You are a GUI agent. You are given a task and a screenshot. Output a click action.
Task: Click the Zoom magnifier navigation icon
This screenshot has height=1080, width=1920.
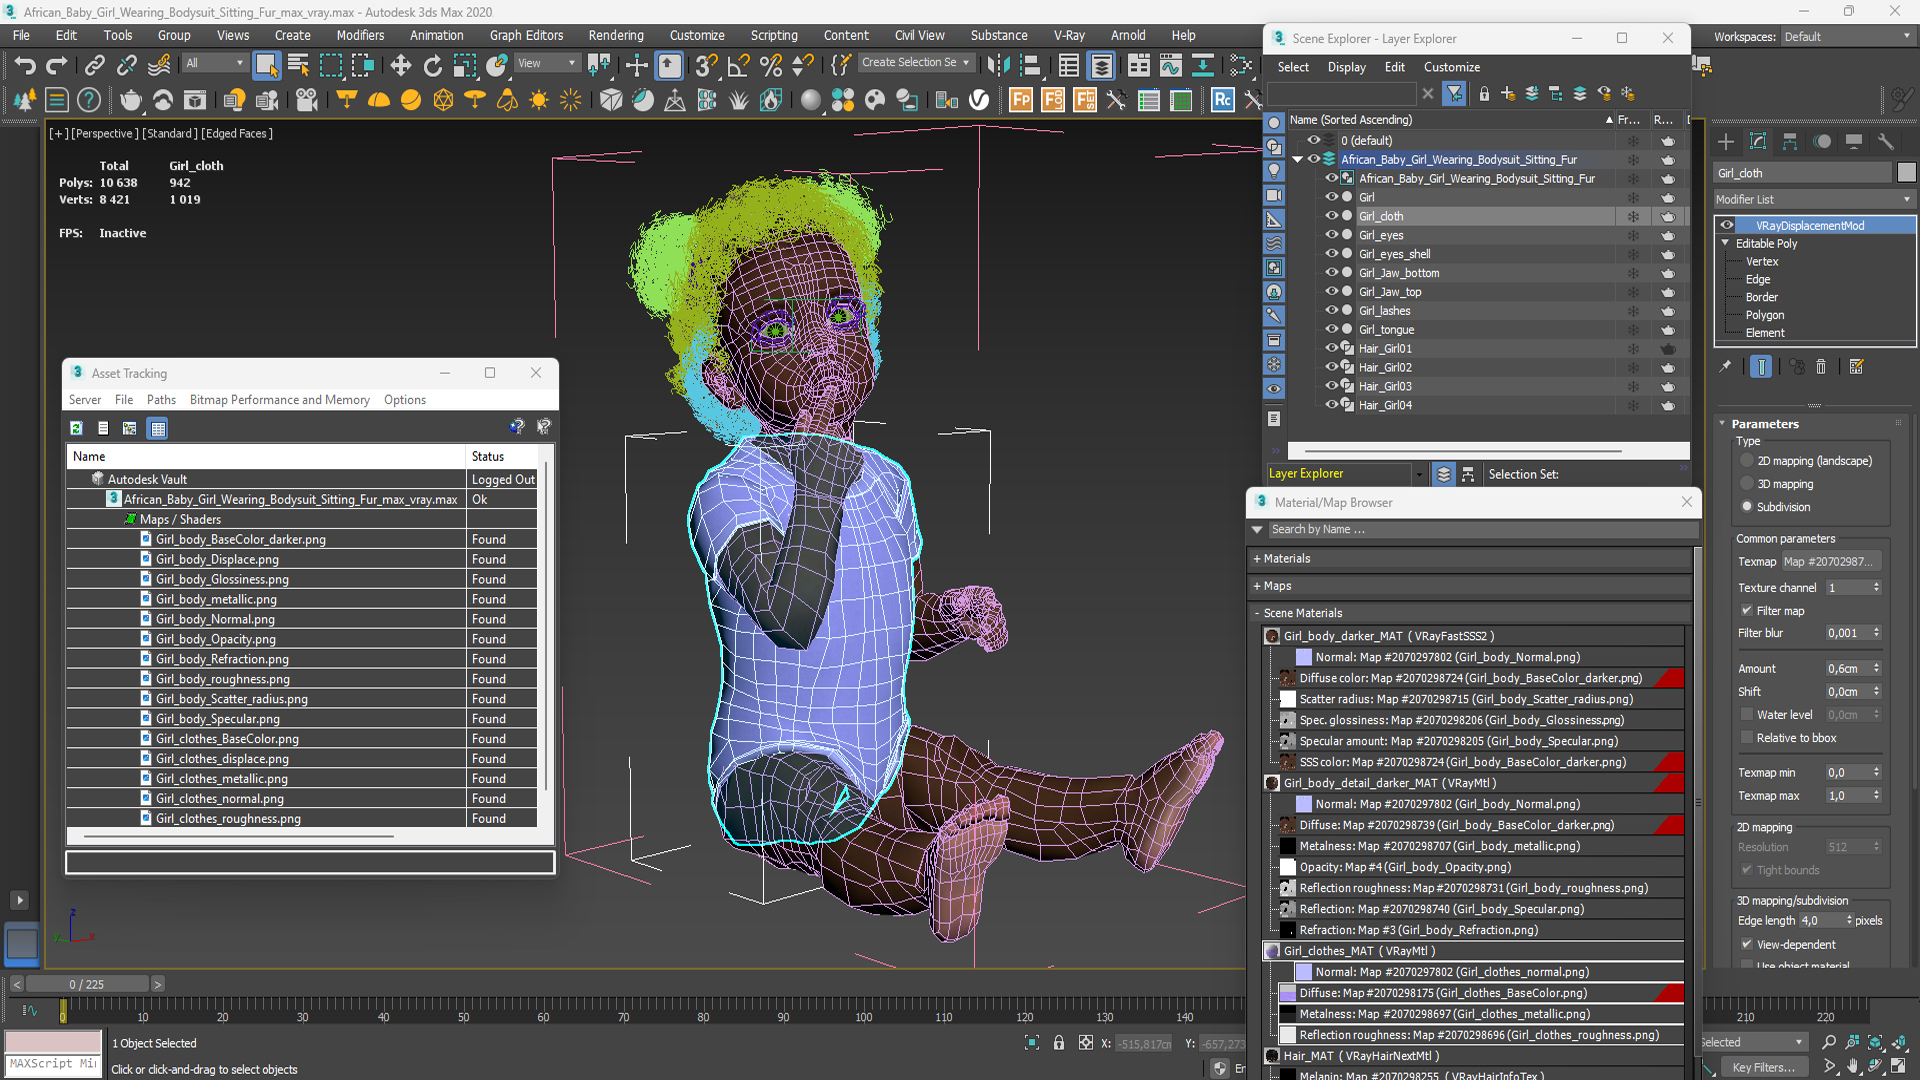pyautogui.click(x=1830, y=1043)
